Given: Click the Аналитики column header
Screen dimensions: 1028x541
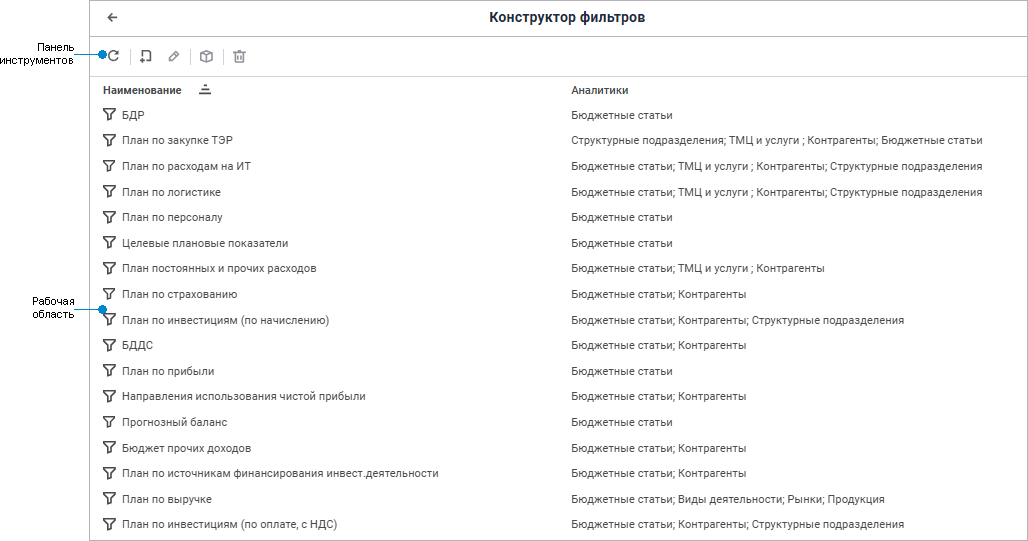Looking at the screenshot, I should coord(600,90).
